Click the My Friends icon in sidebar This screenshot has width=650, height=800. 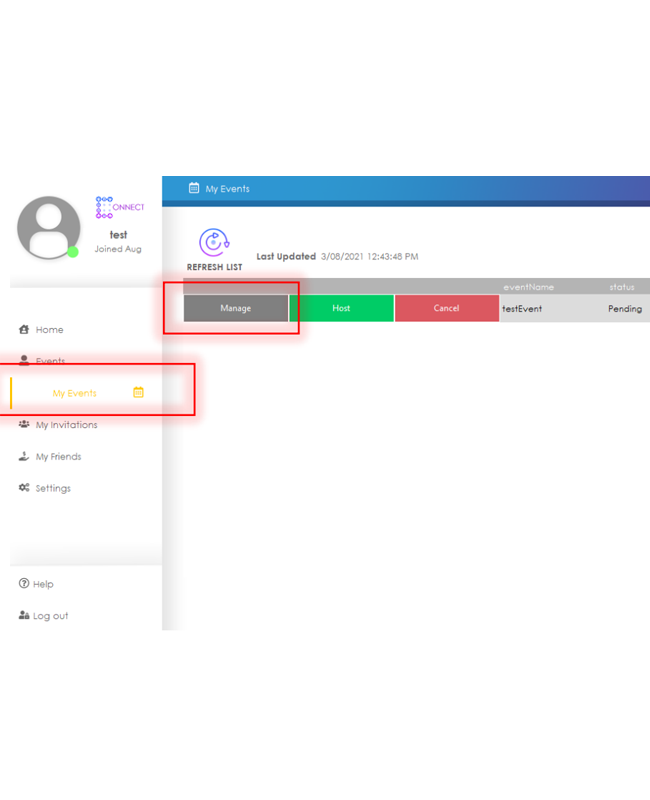24,457
